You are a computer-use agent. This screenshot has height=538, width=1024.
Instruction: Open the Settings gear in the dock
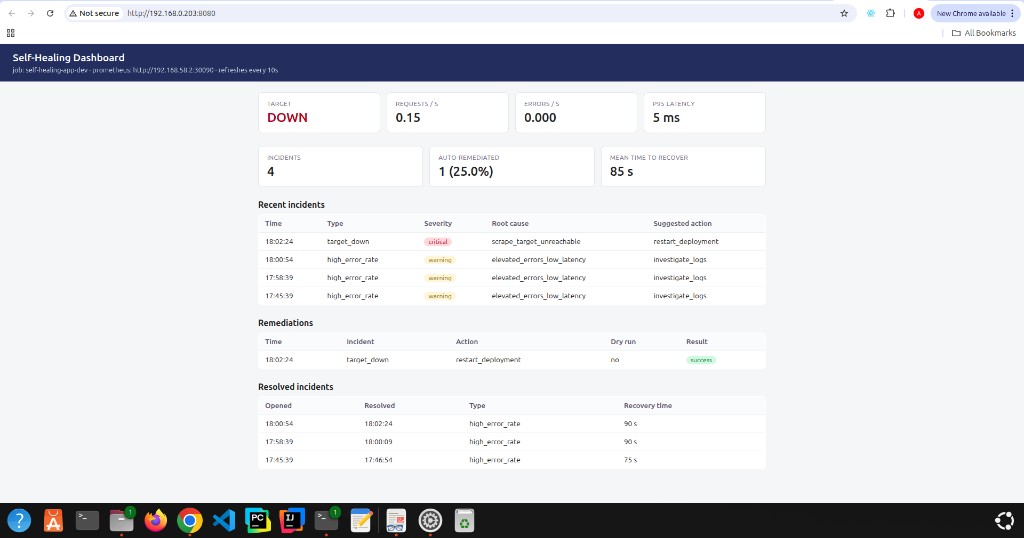click(x=430, y=520)
